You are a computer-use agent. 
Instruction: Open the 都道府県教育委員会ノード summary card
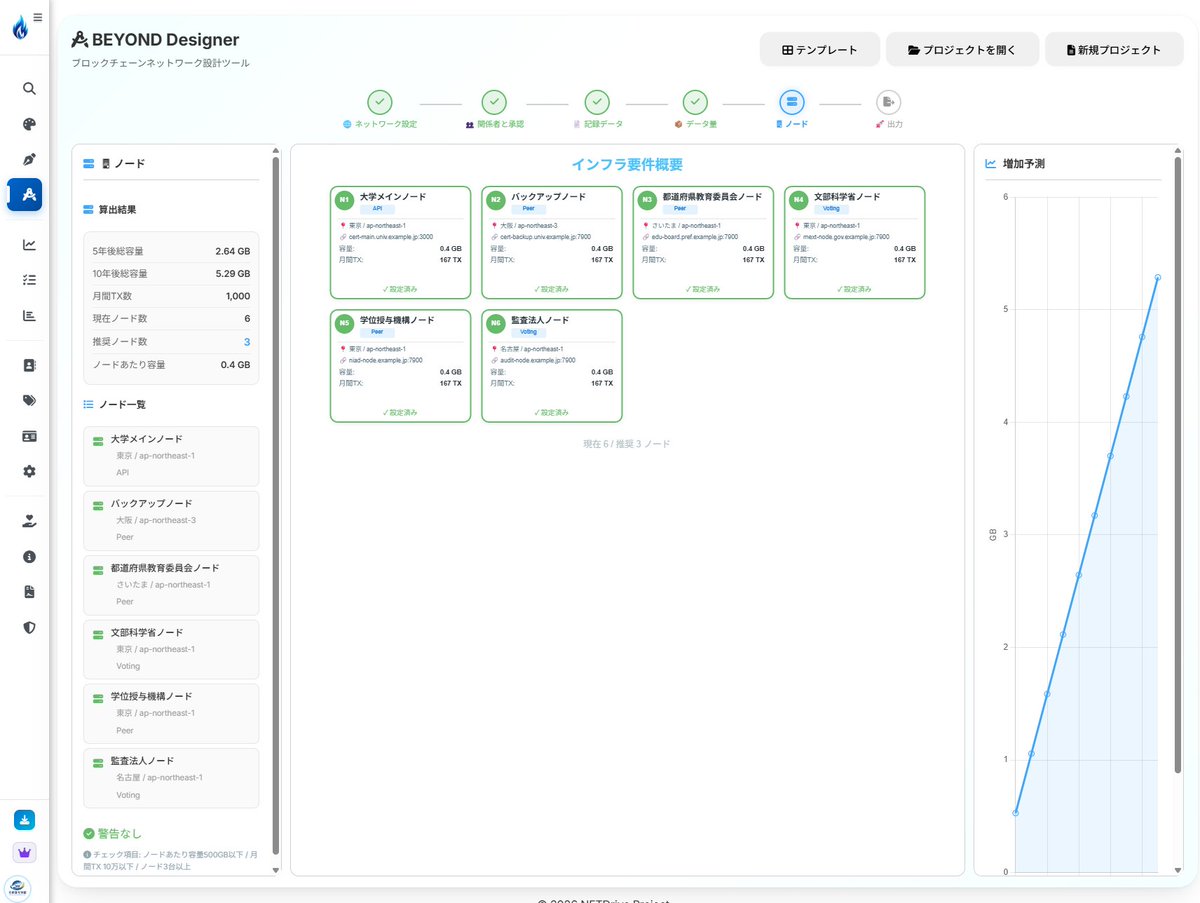click(x=703, y=242)
